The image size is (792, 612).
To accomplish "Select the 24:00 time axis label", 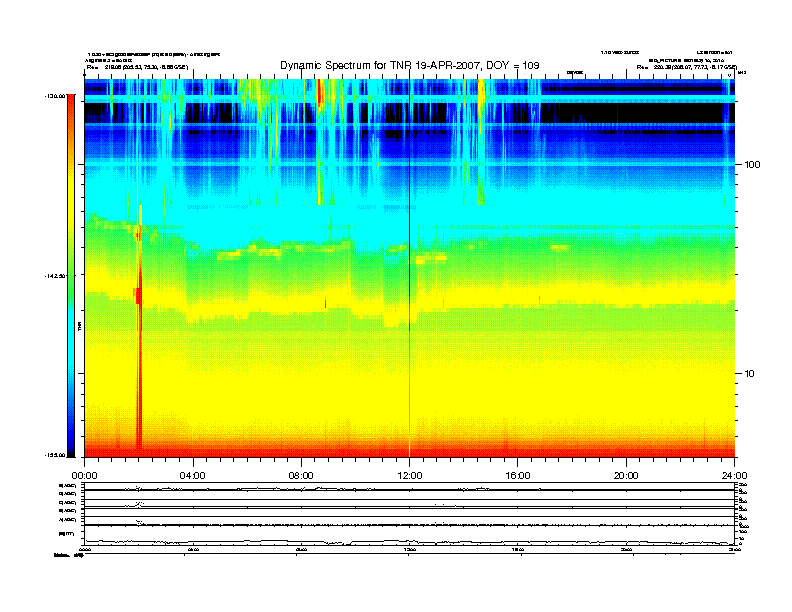I will 734,476.
